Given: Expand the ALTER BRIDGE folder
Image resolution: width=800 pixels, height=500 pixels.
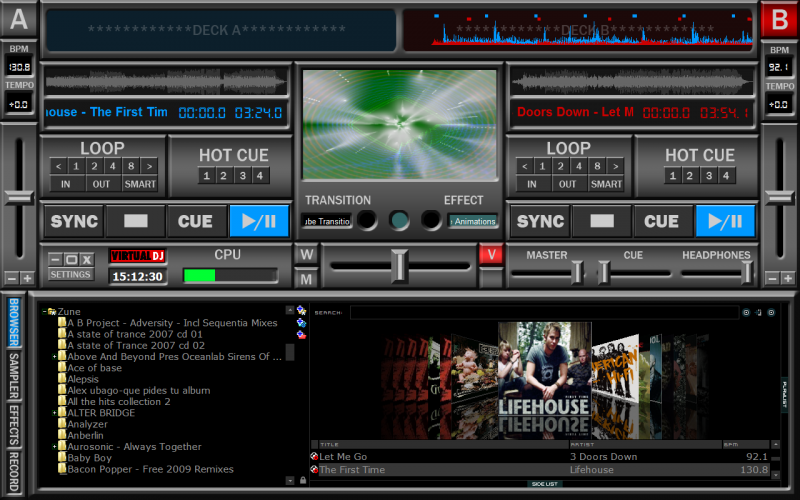Looking at the screenshot, I should 54,413.
